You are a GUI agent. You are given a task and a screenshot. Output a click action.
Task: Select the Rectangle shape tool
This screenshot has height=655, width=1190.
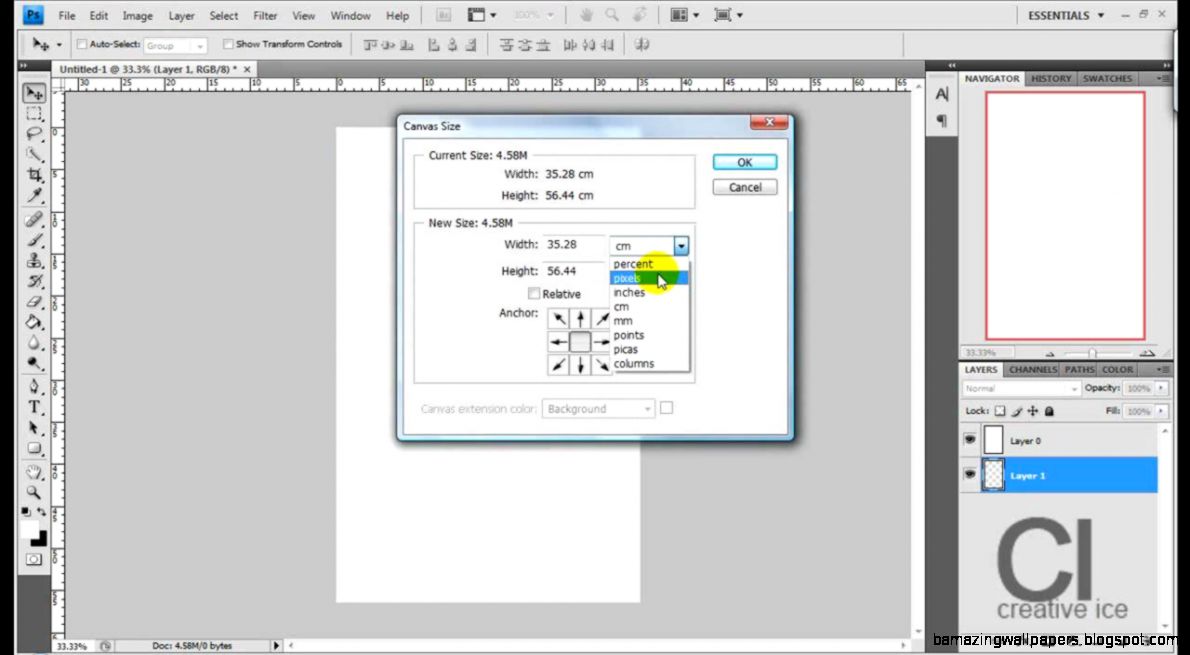[x=34, y=448]
